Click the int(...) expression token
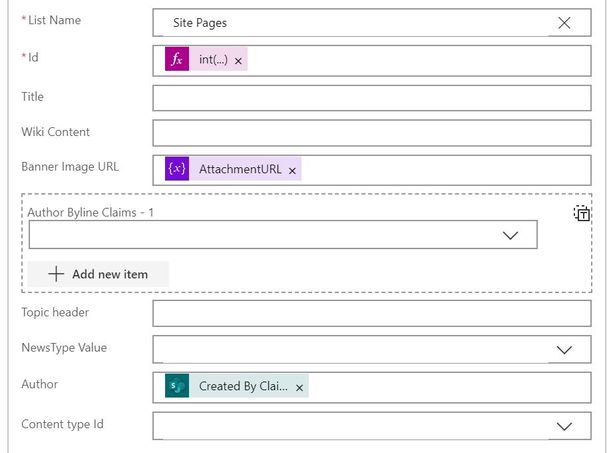 [x=213, y=60]
